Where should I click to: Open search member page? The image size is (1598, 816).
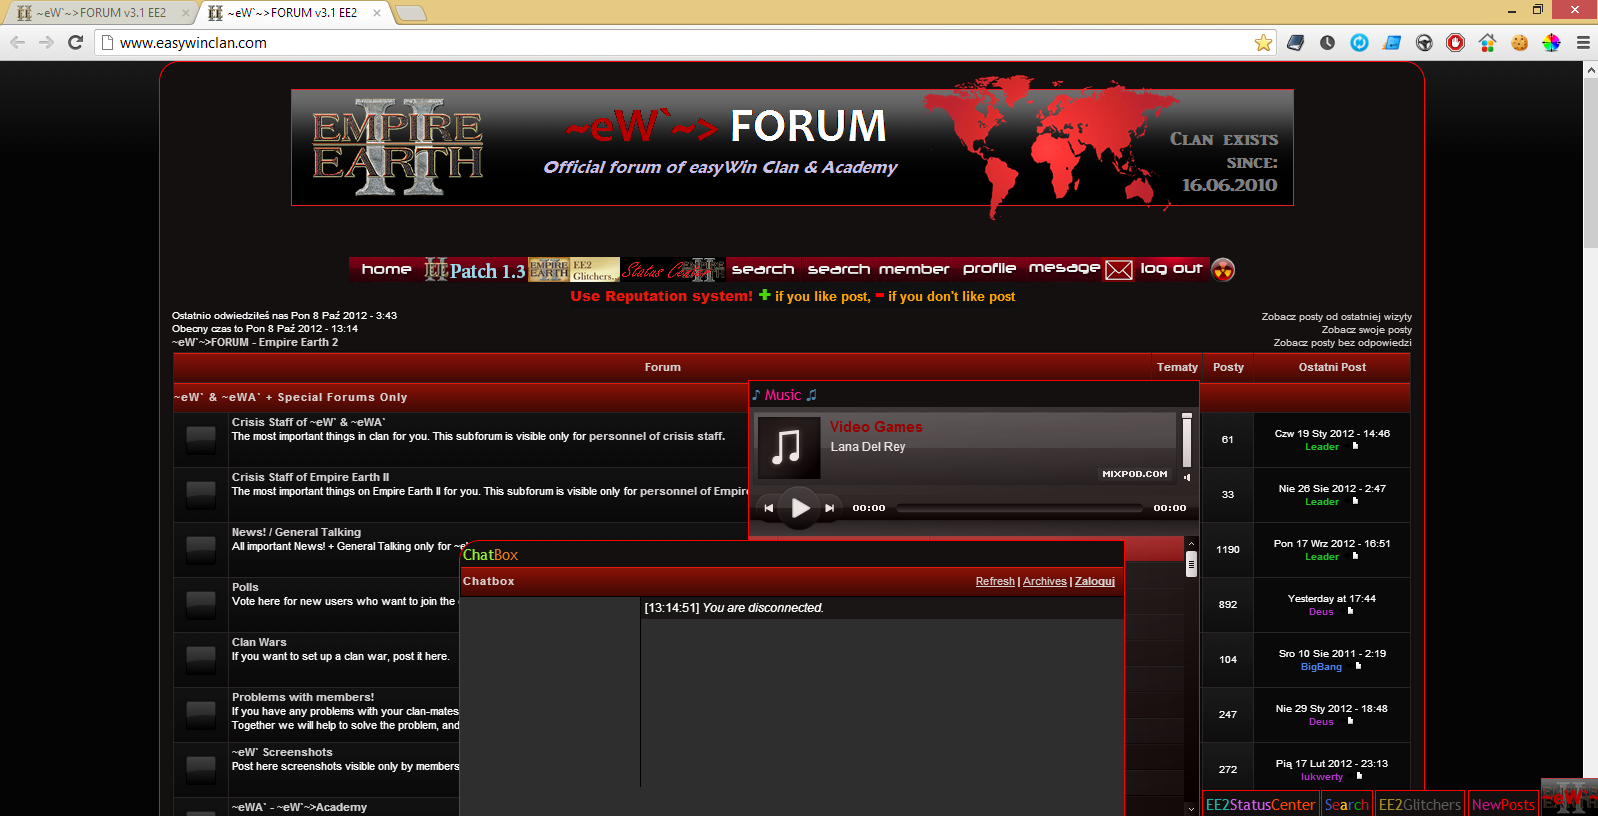(878, 269)
